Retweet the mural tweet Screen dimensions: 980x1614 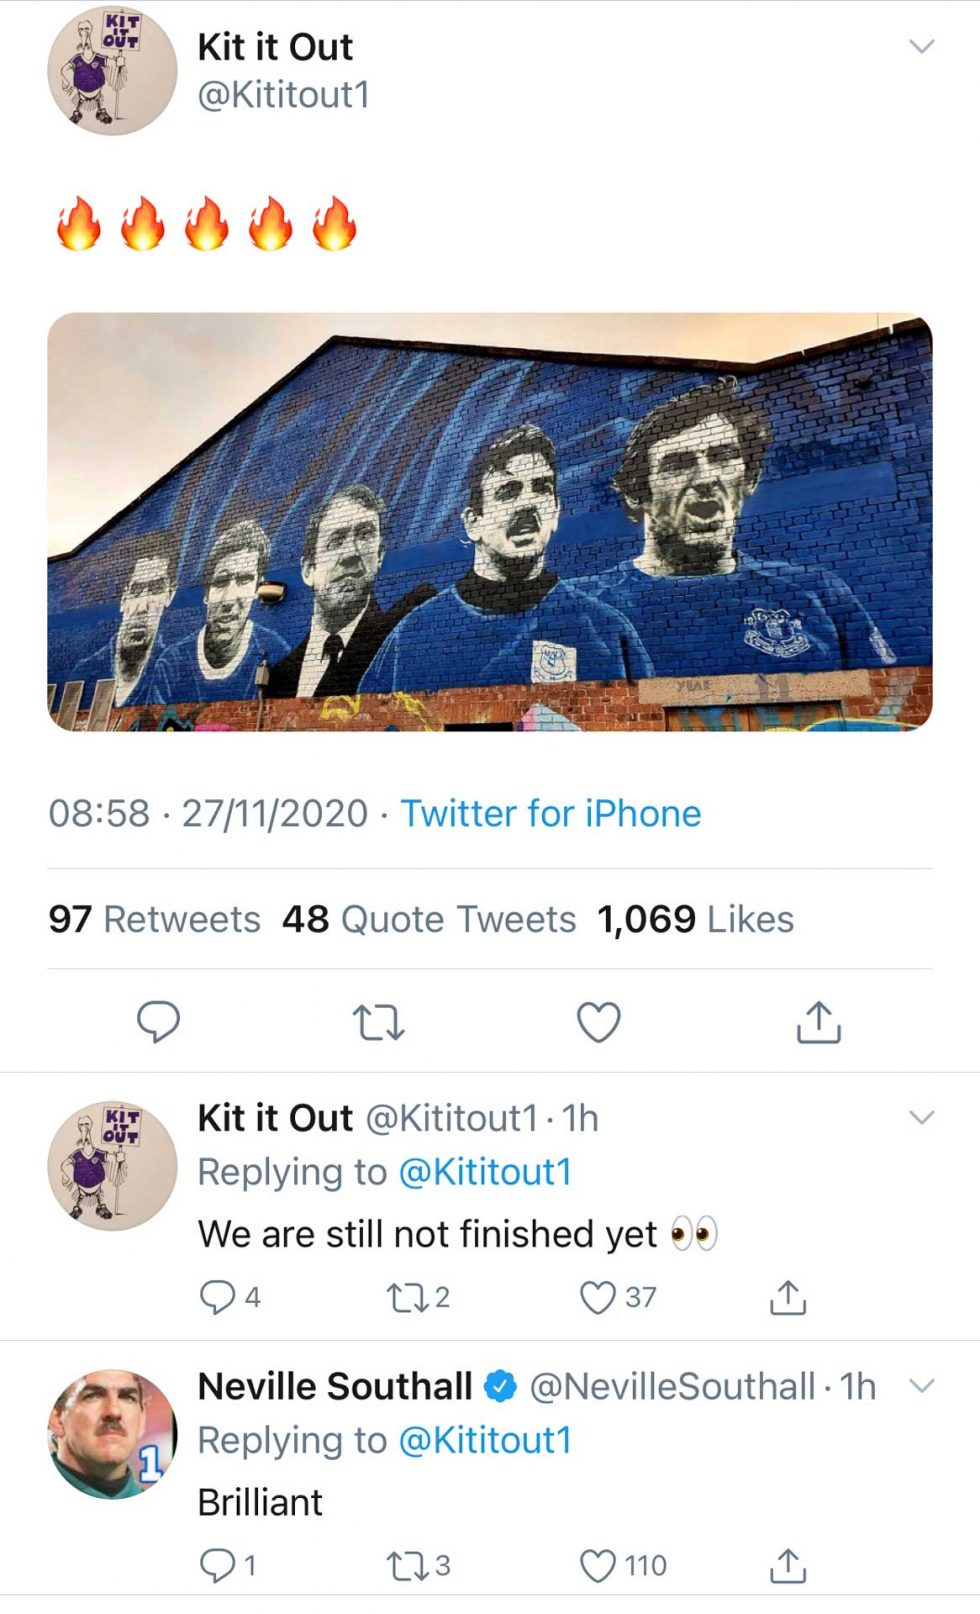[x=378, y=1021]
